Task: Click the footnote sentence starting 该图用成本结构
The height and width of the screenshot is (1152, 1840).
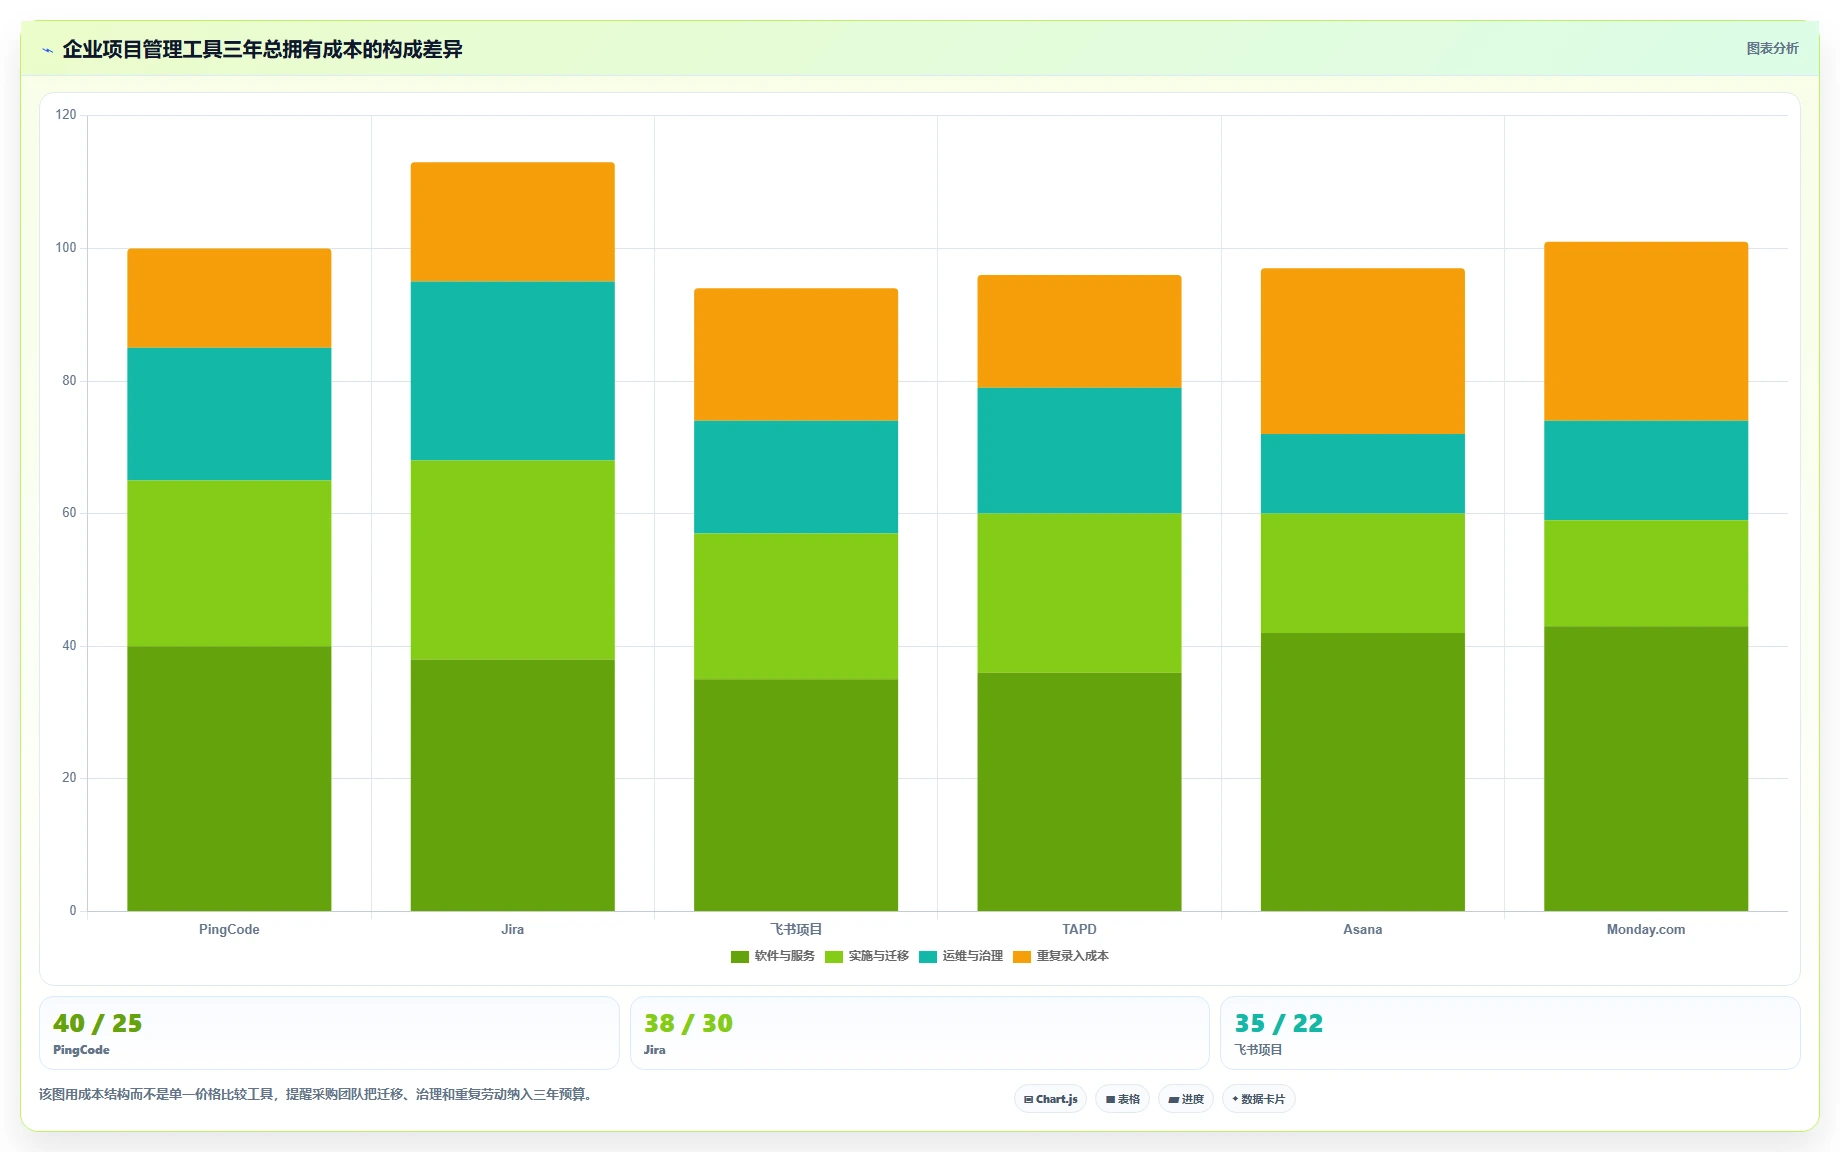Action: point(318,1094)
